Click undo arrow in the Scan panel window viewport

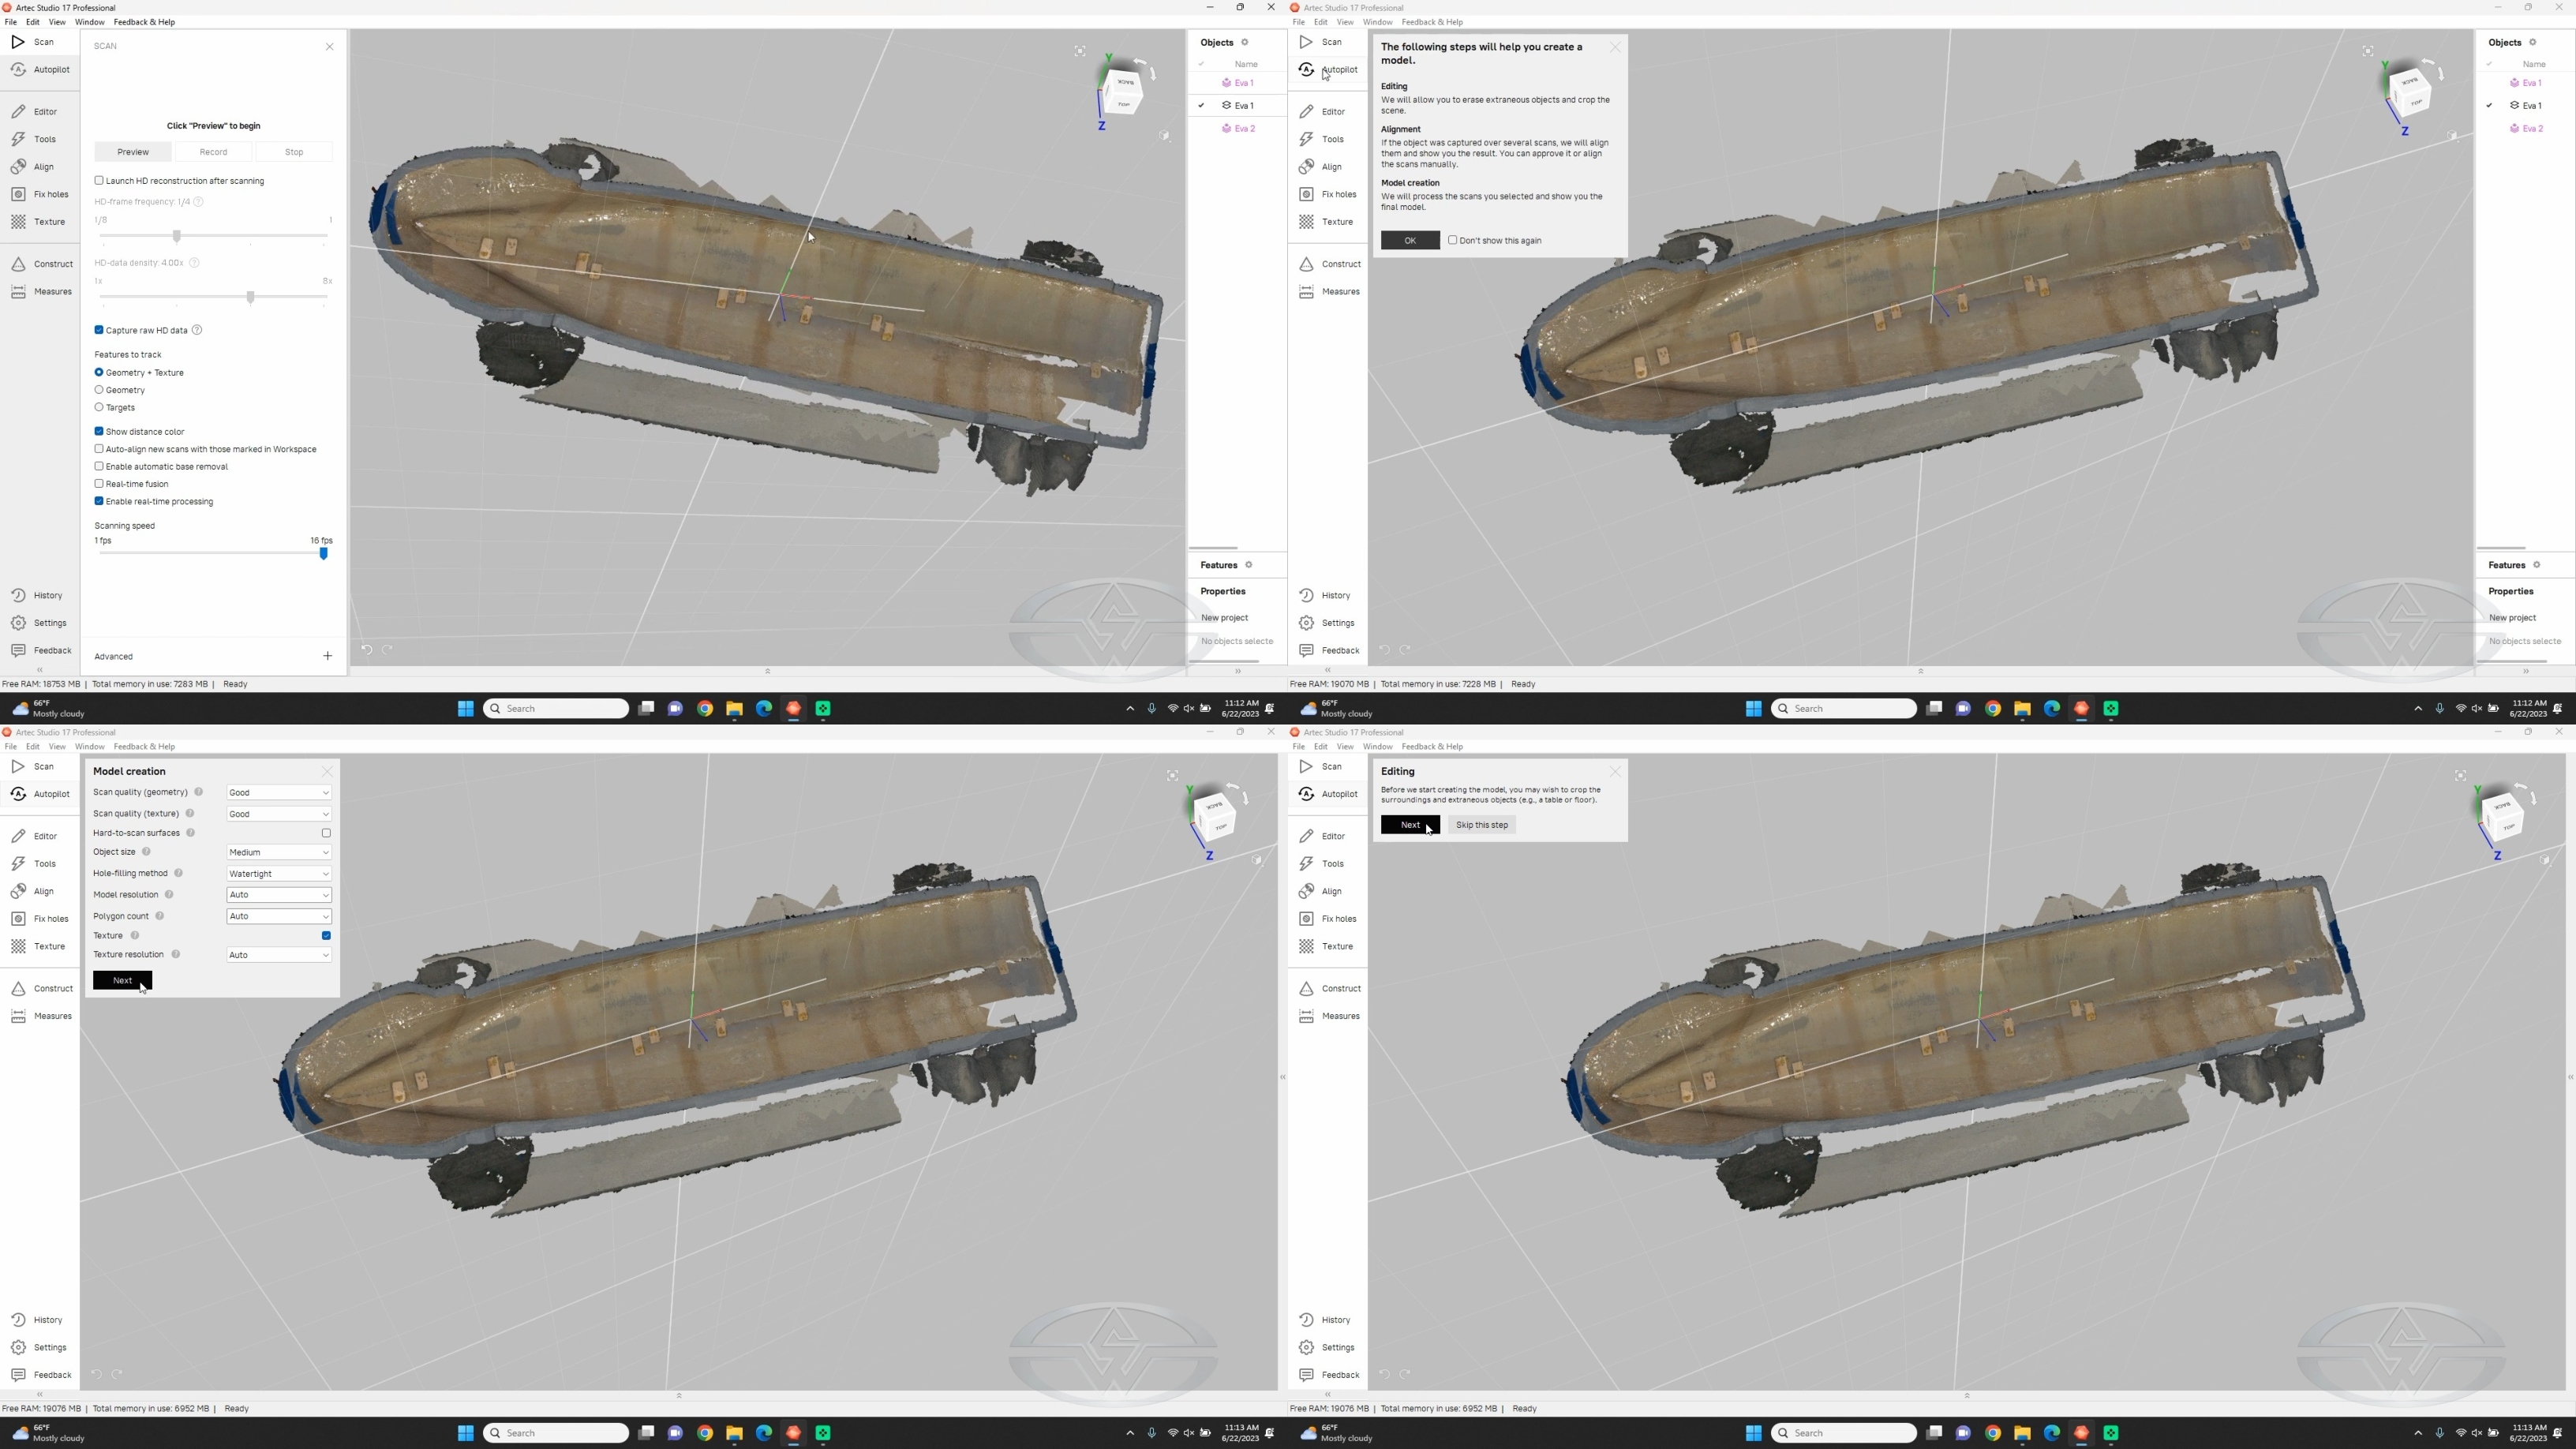coord(367,650)
